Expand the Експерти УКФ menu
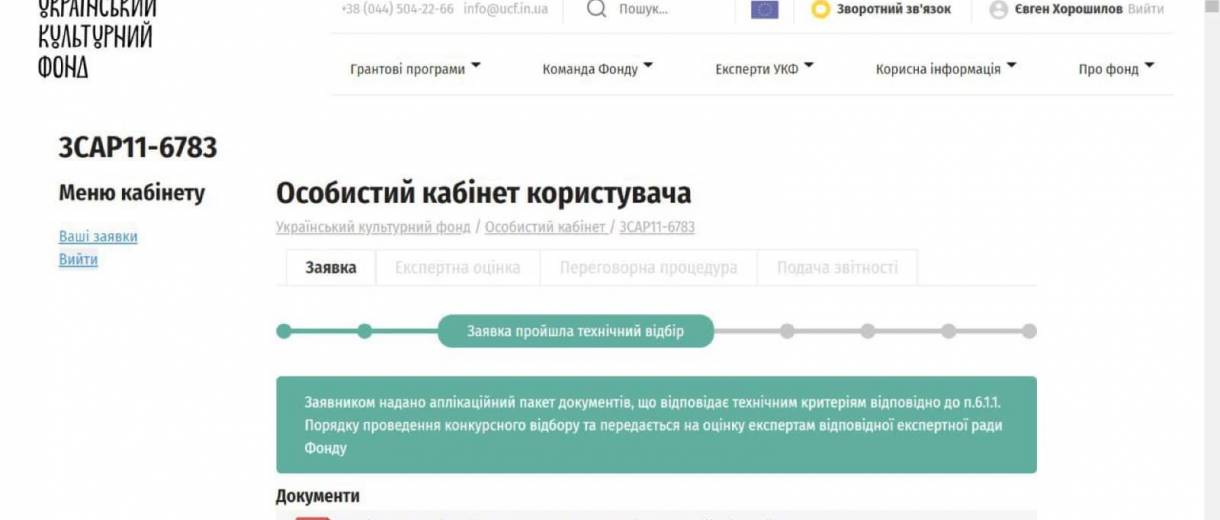 [x=764, y=69]
